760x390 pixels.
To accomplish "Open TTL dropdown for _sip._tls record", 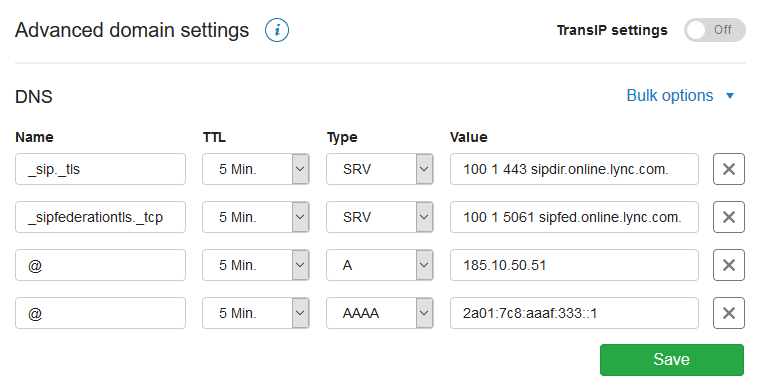I will tap(256, 169).
